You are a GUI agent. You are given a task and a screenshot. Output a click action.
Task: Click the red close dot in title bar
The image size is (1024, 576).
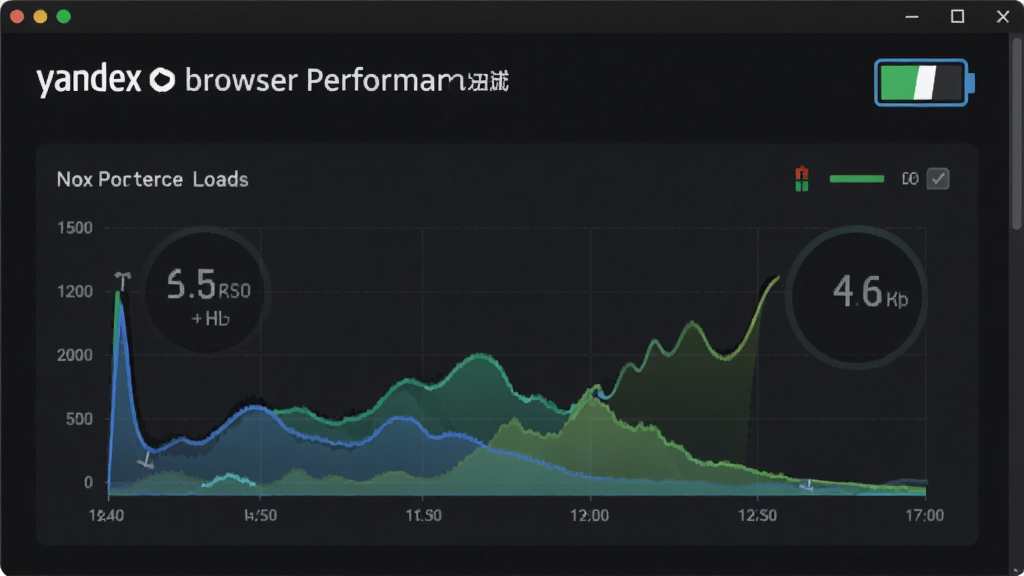coord(17,16)
